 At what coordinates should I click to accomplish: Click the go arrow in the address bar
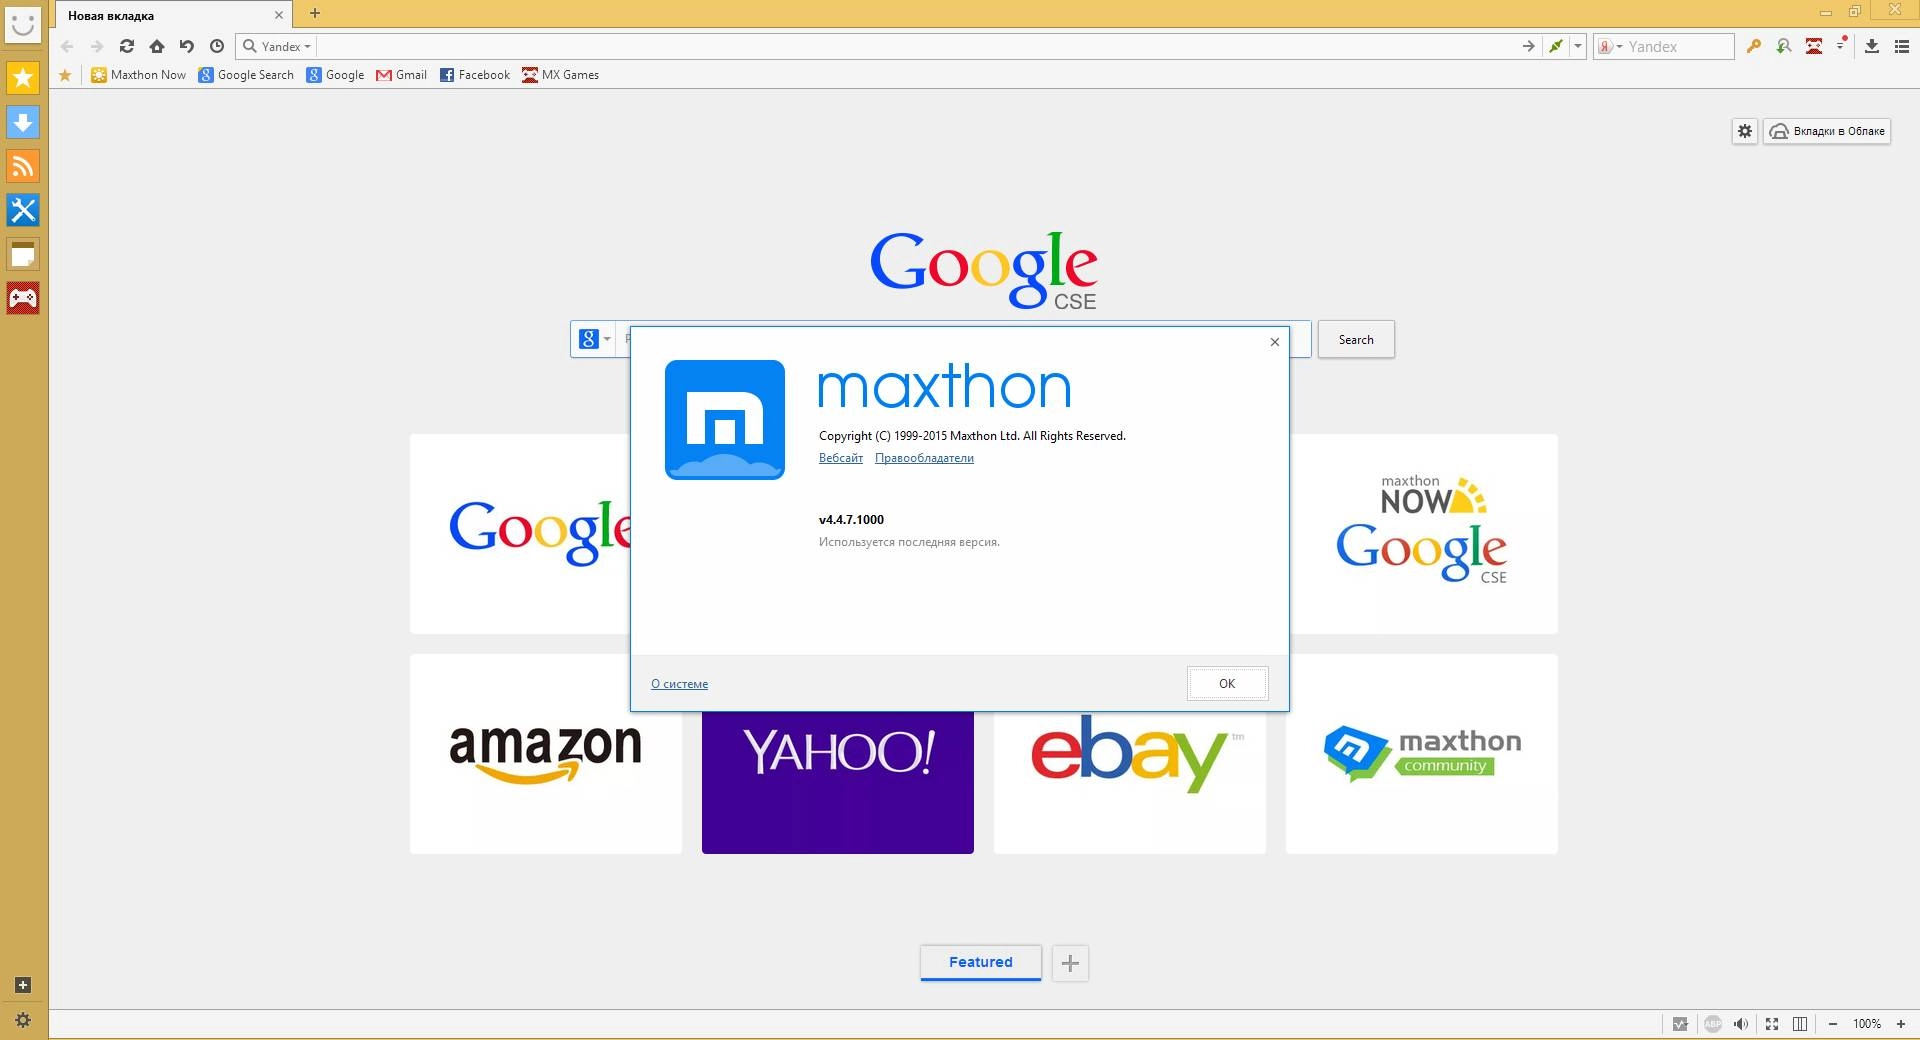point(1528,46)
